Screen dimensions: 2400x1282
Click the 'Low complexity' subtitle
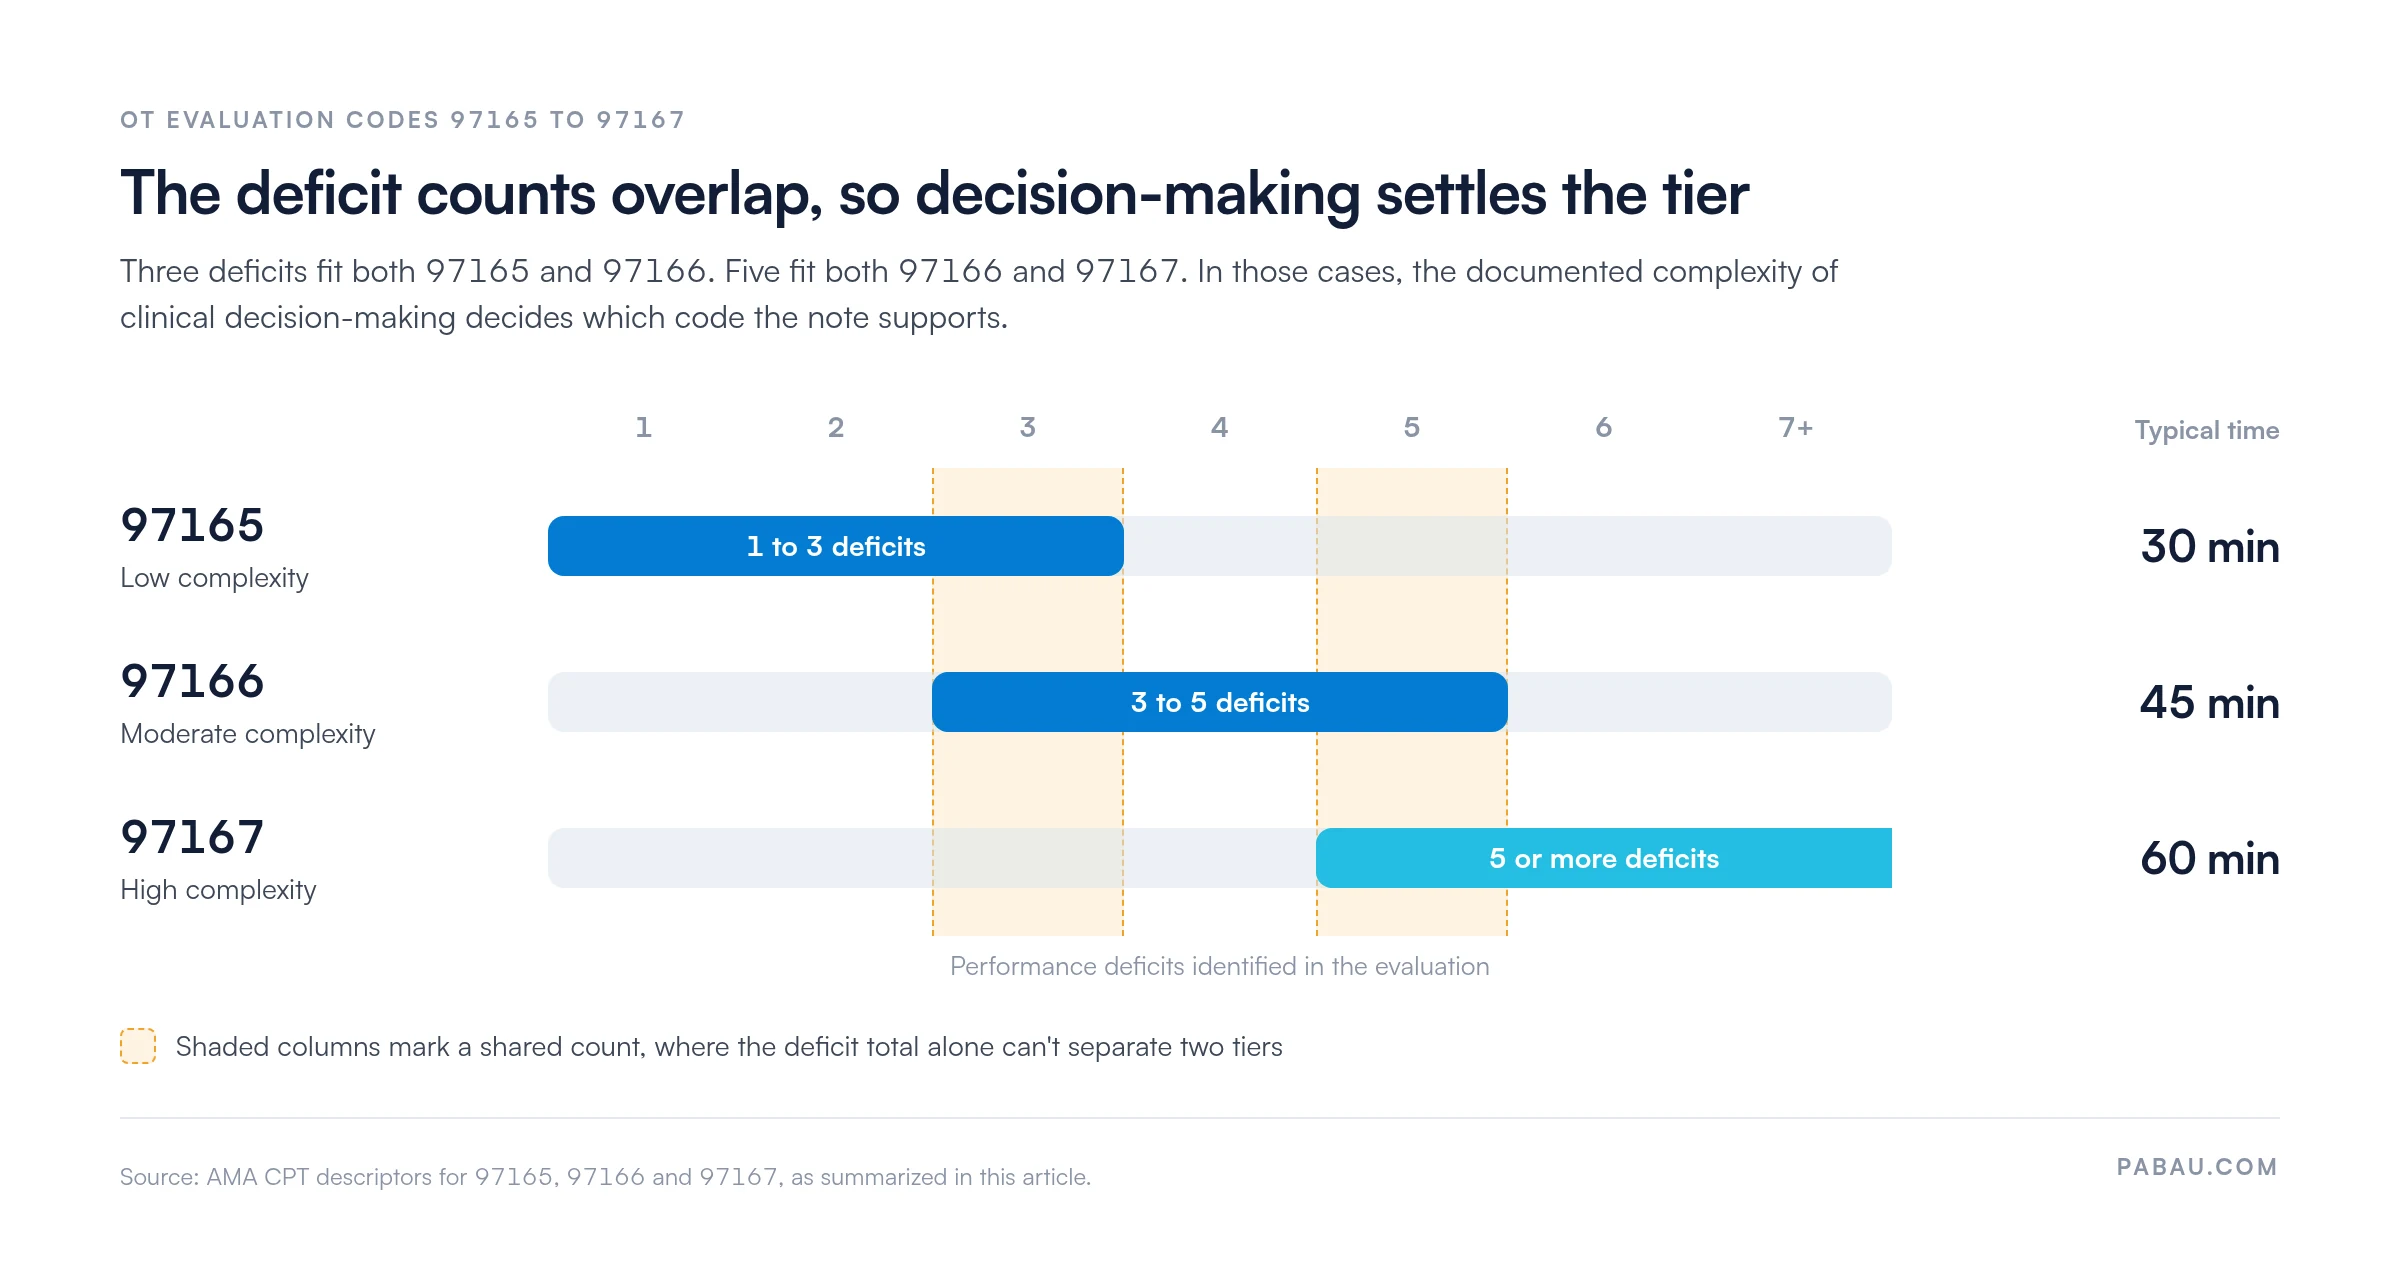click(x=214, y=578)
